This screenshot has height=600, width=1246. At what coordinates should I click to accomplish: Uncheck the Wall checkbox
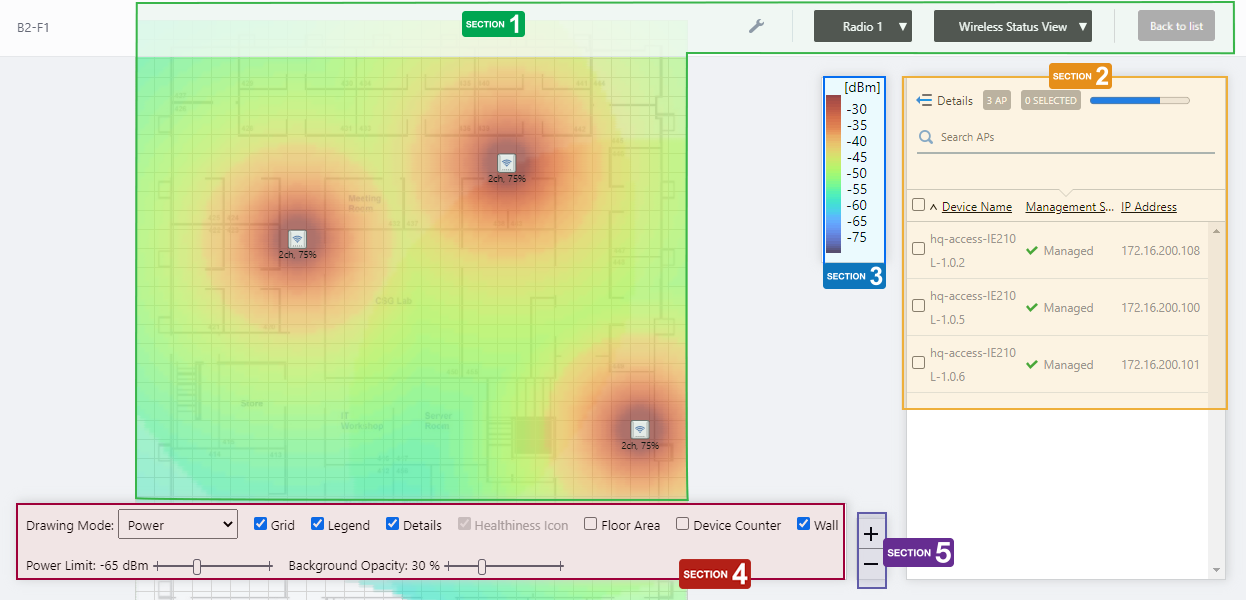click(804, 524)
